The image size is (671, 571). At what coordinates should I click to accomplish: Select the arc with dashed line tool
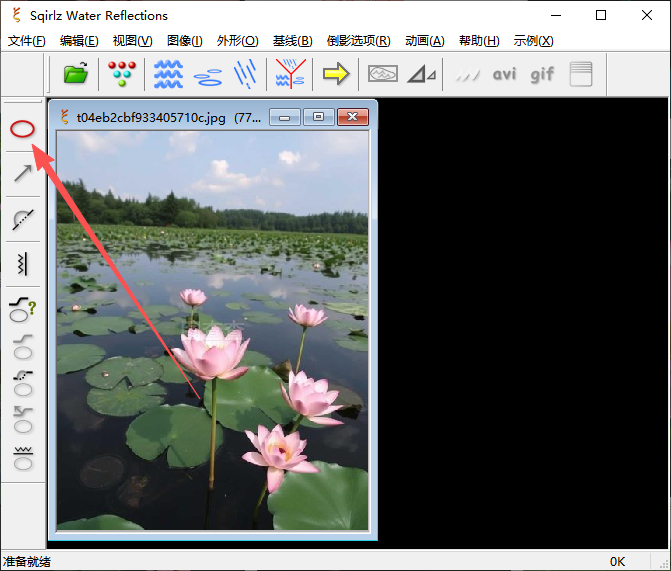coord(23,220)
